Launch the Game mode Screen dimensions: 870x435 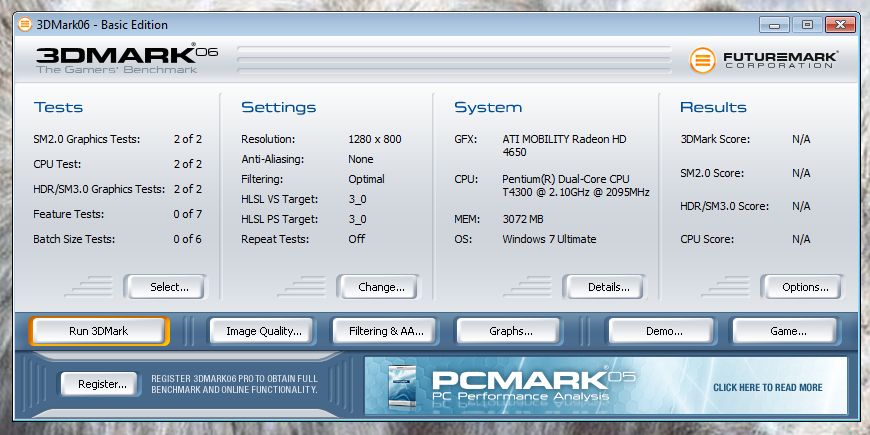[785, 331]
